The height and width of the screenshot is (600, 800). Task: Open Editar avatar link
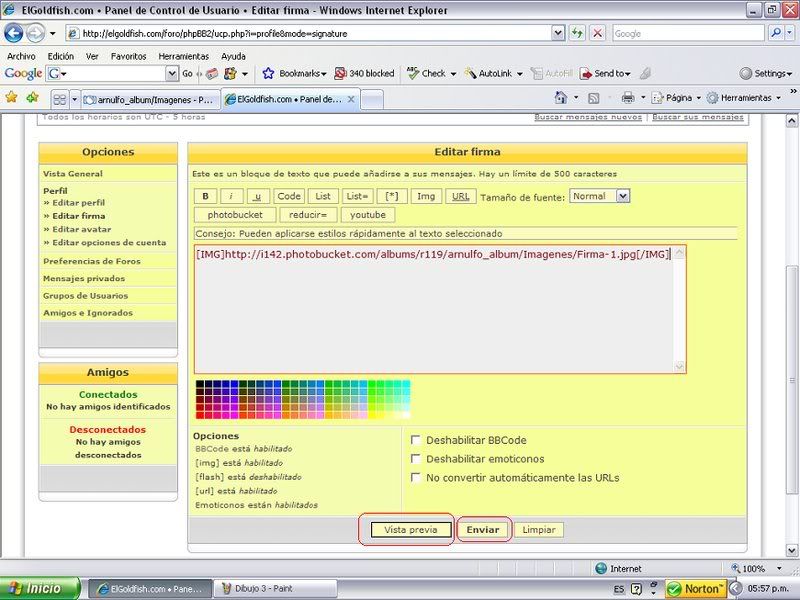click(82, 229)
